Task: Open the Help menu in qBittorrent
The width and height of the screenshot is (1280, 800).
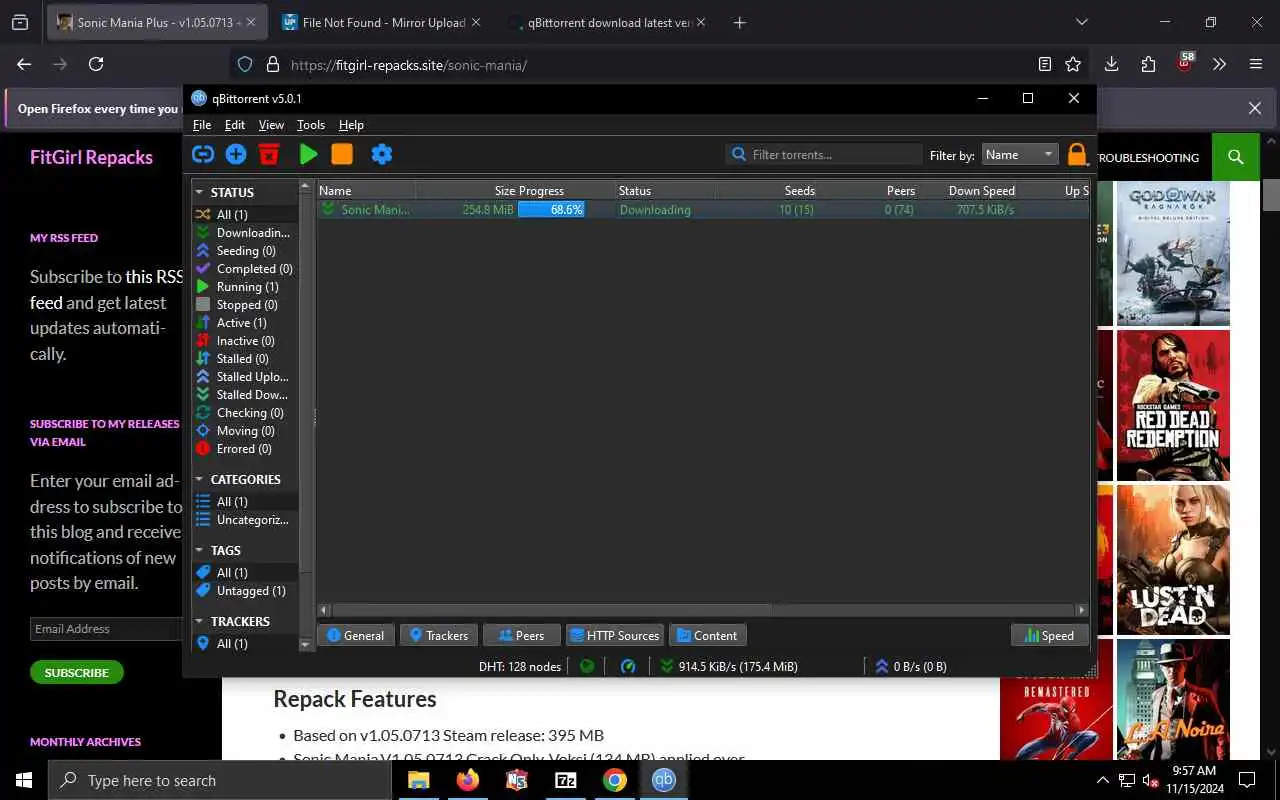Action: 351,125
